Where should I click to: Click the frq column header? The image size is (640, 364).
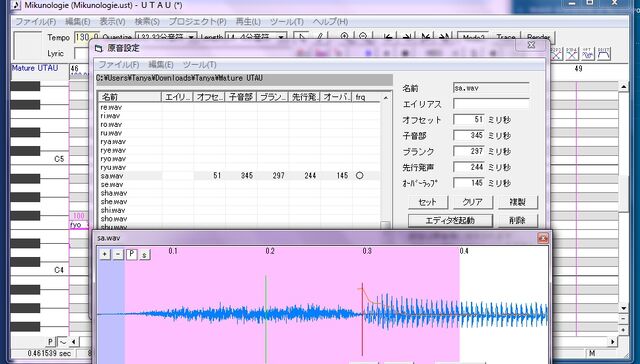(x=367, y=97)
